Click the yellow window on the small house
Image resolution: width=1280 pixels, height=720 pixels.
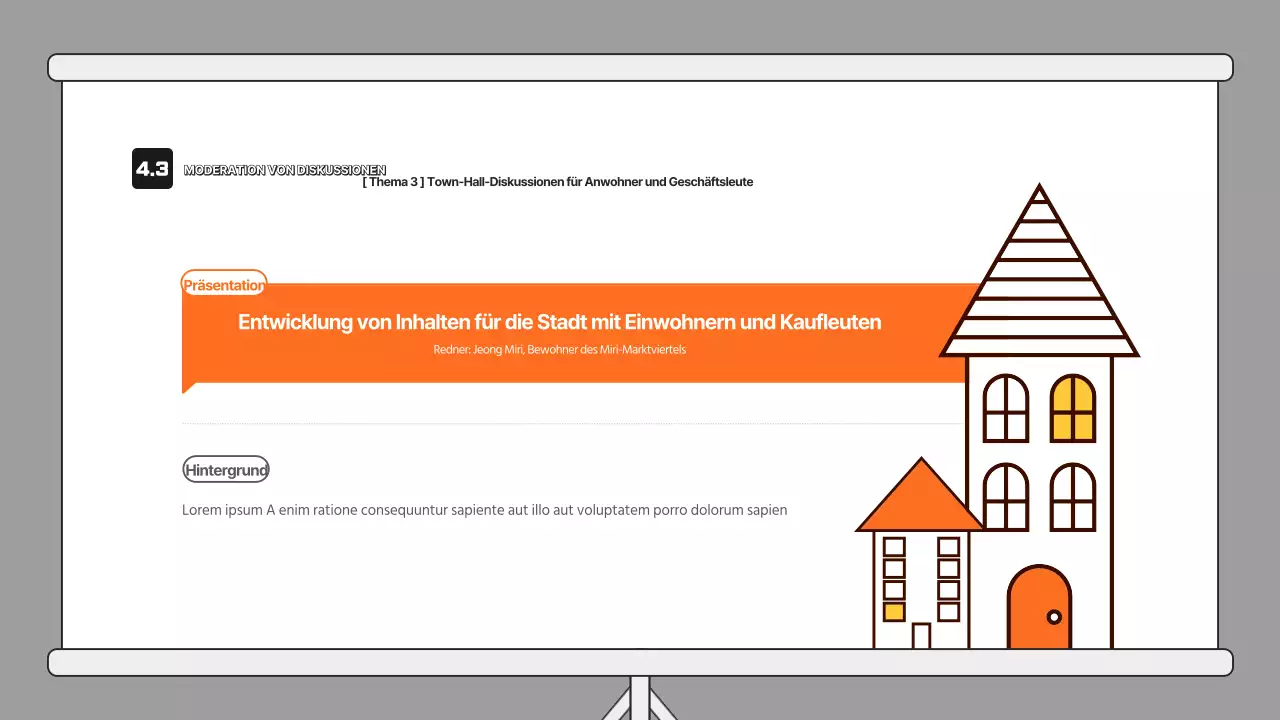894,612
